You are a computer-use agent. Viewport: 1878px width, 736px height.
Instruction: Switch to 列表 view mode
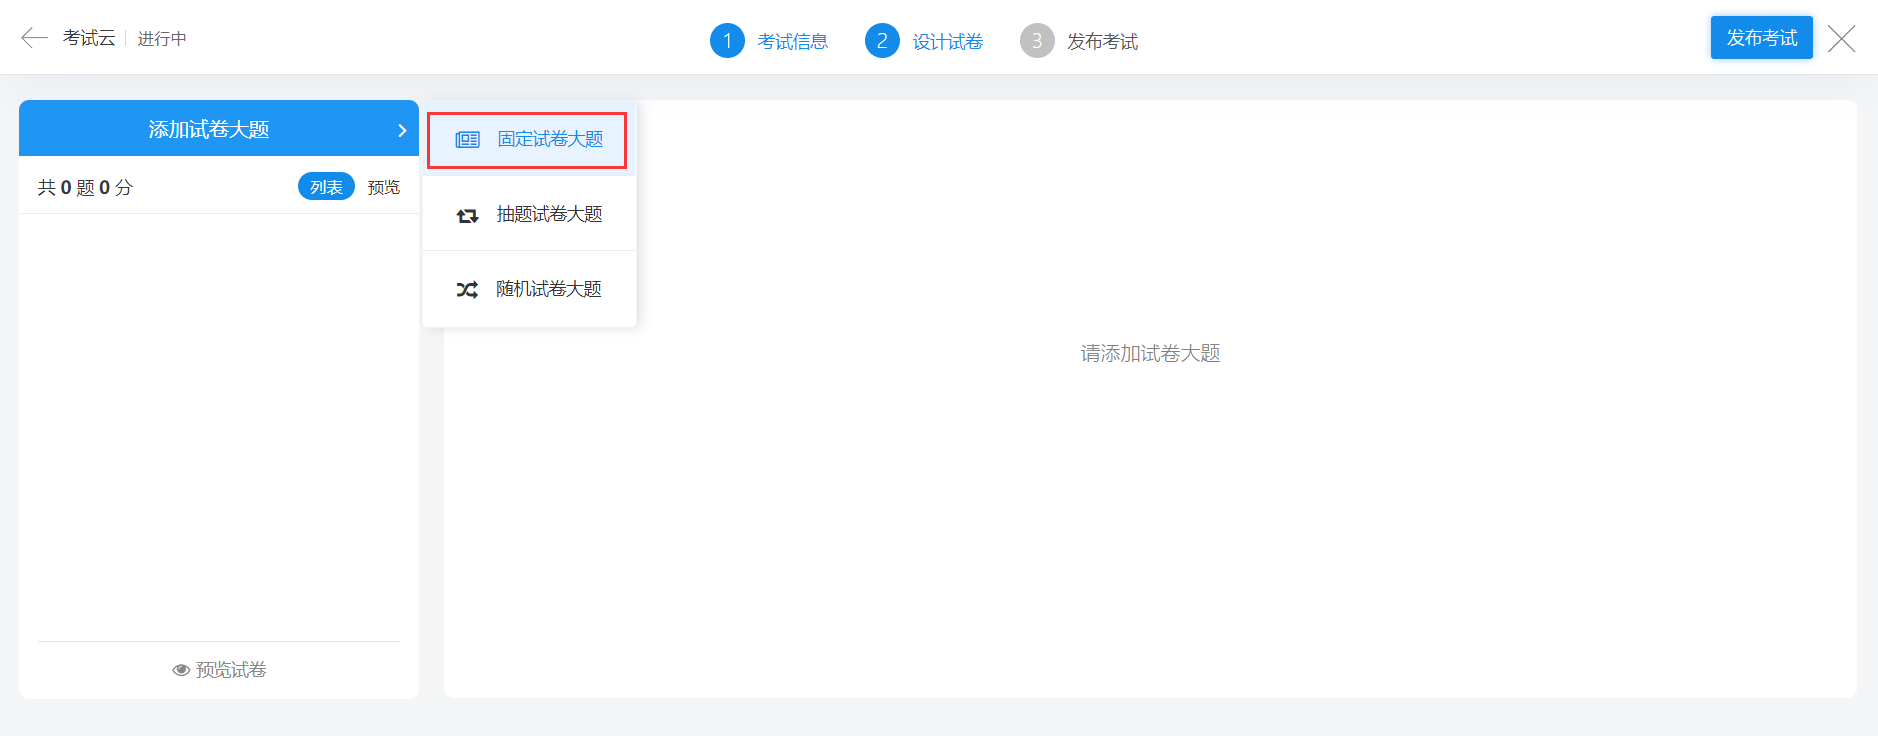tap(326, 187)
